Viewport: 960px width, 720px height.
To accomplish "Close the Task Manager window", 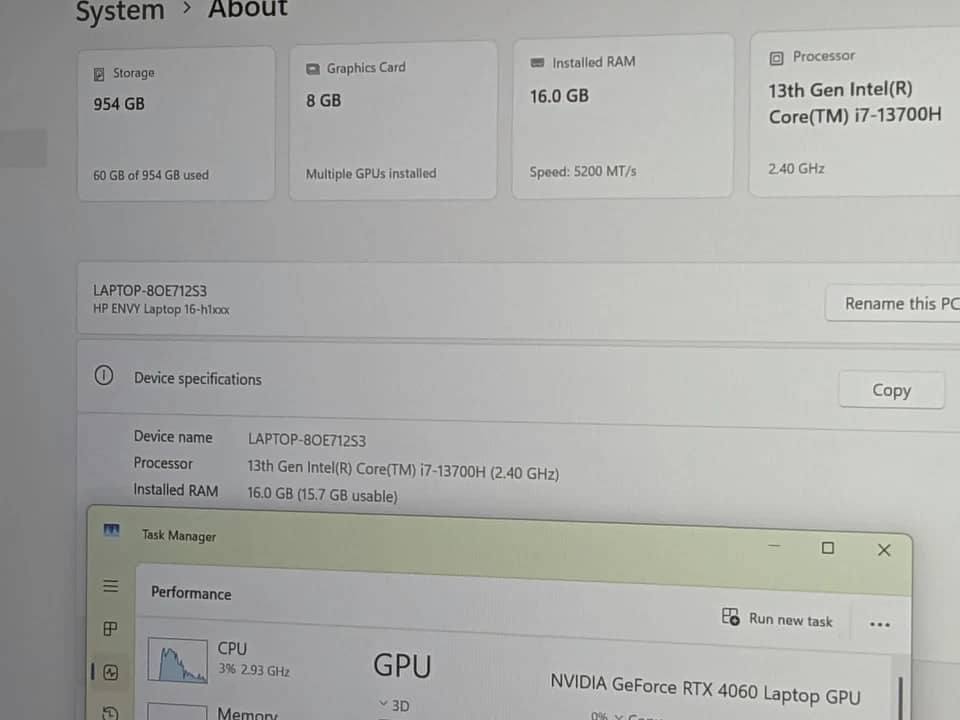I will tap(883, 550).
